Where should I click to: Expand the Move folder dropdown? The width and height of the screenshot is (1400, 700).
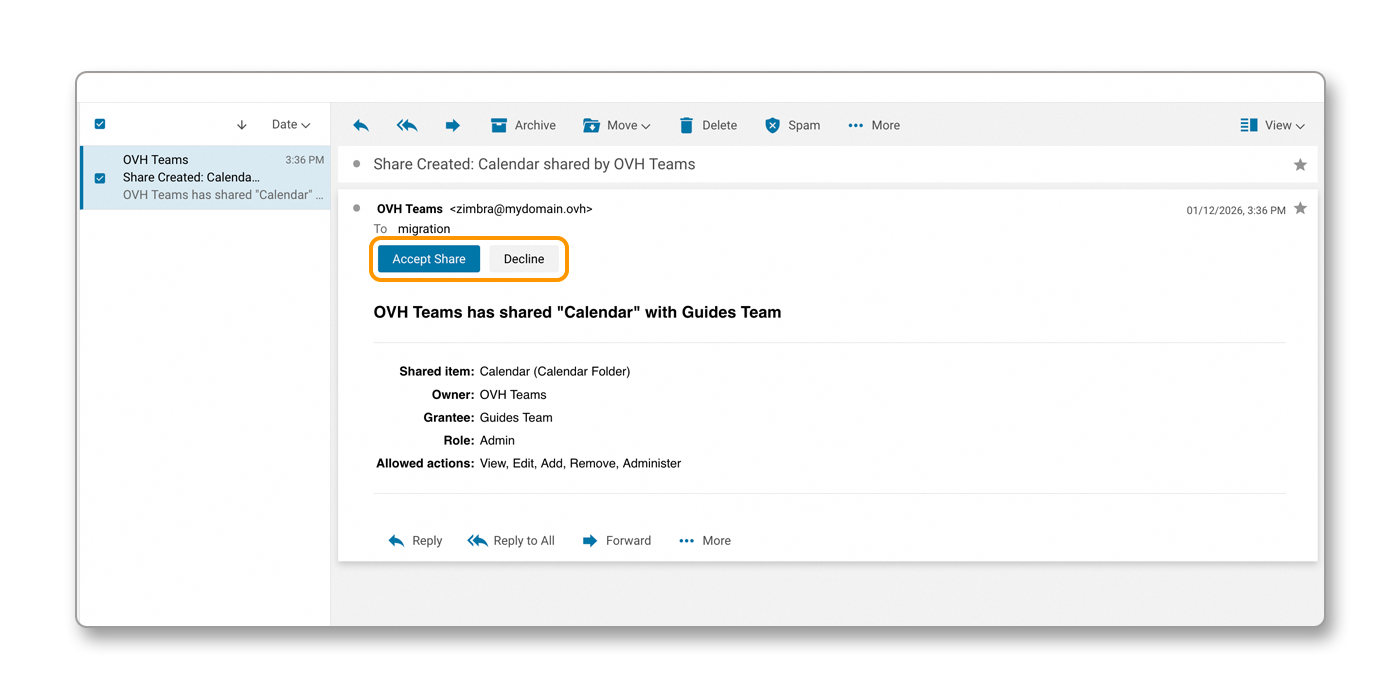[x=617, y=125]
